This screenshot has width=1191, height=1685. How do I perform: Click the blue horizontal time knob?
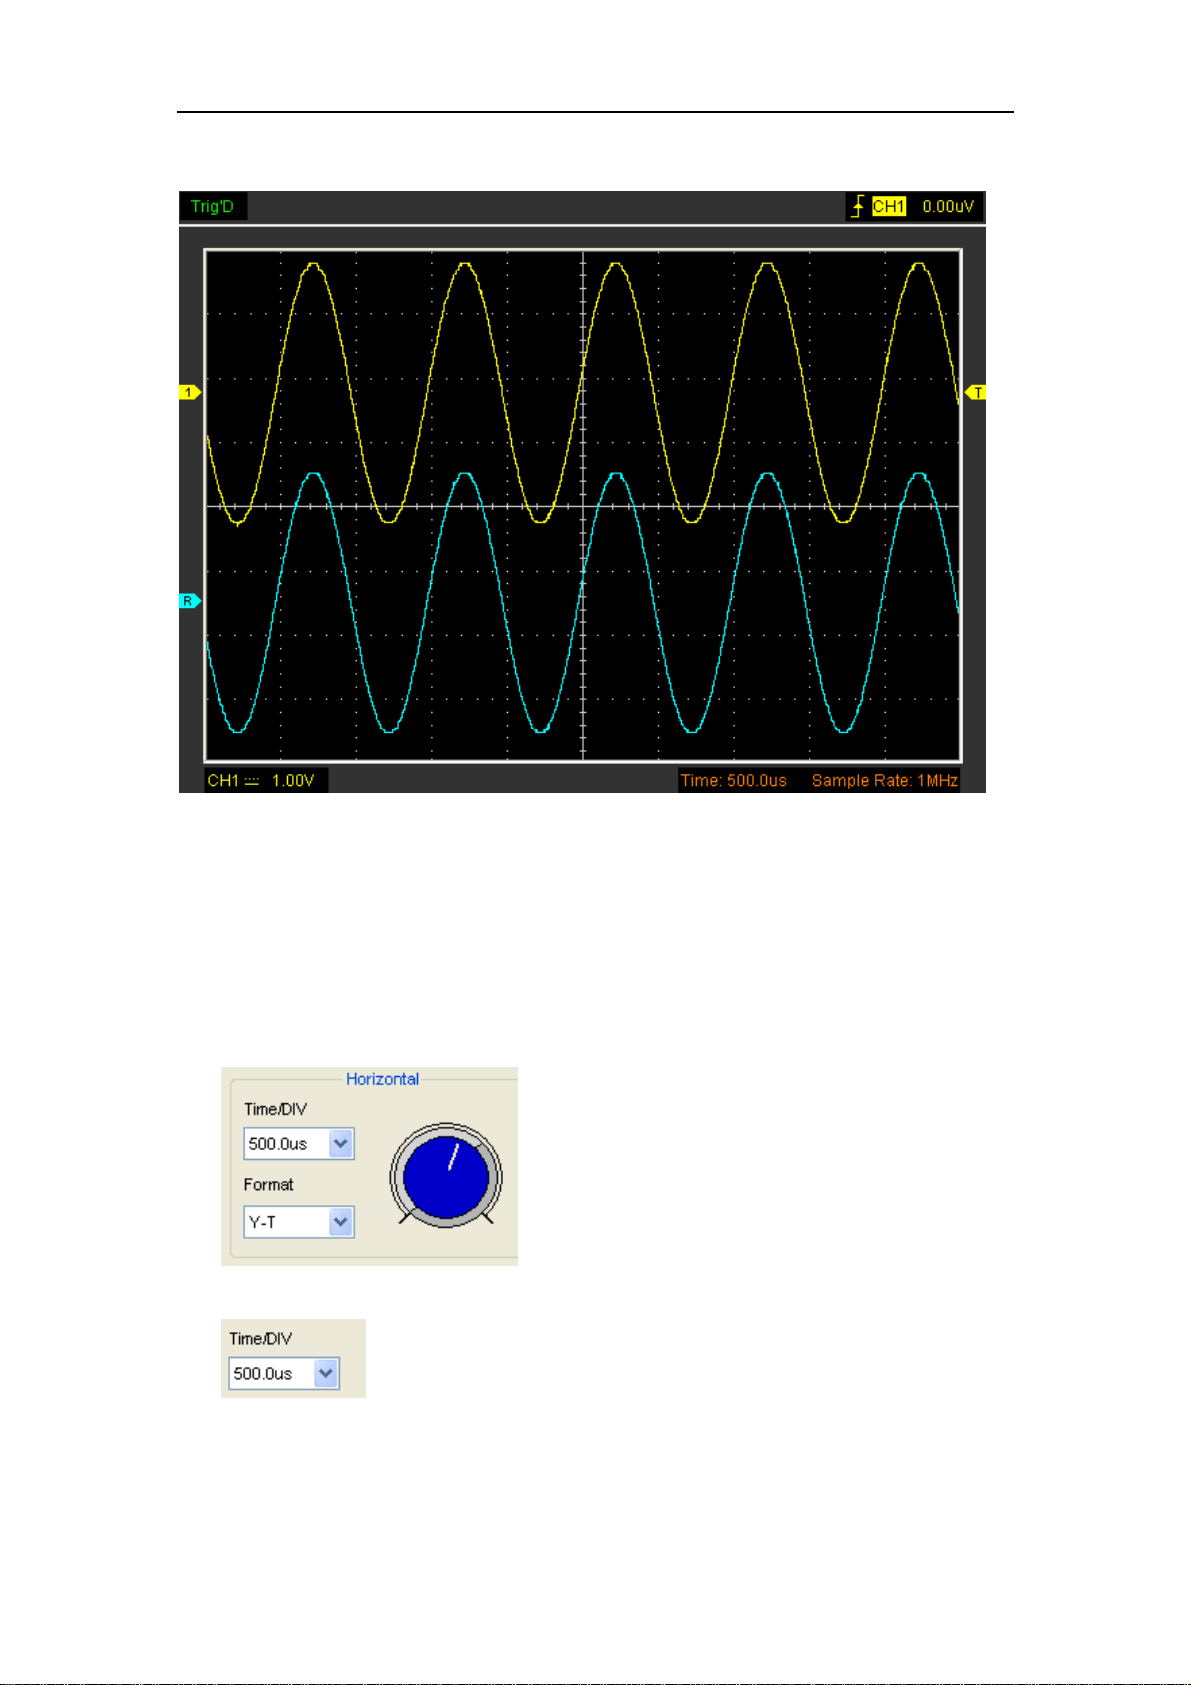446,1176
